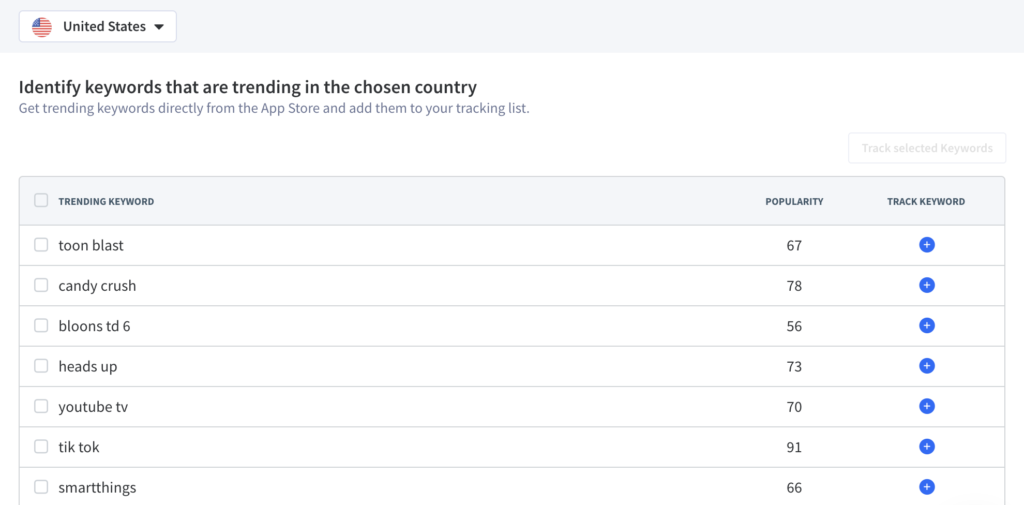Tick the checkbox for toon blast
Image resolution: width=1024 pixels, height=505 pixels.
click(41, 245)
